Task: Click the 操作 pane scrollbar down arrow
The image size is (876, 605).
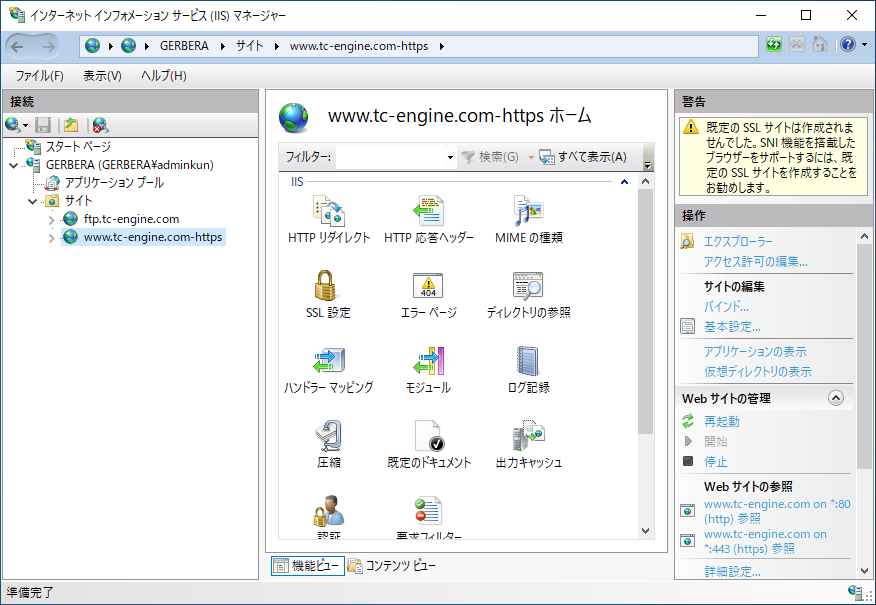Action: tap(864, 571)
